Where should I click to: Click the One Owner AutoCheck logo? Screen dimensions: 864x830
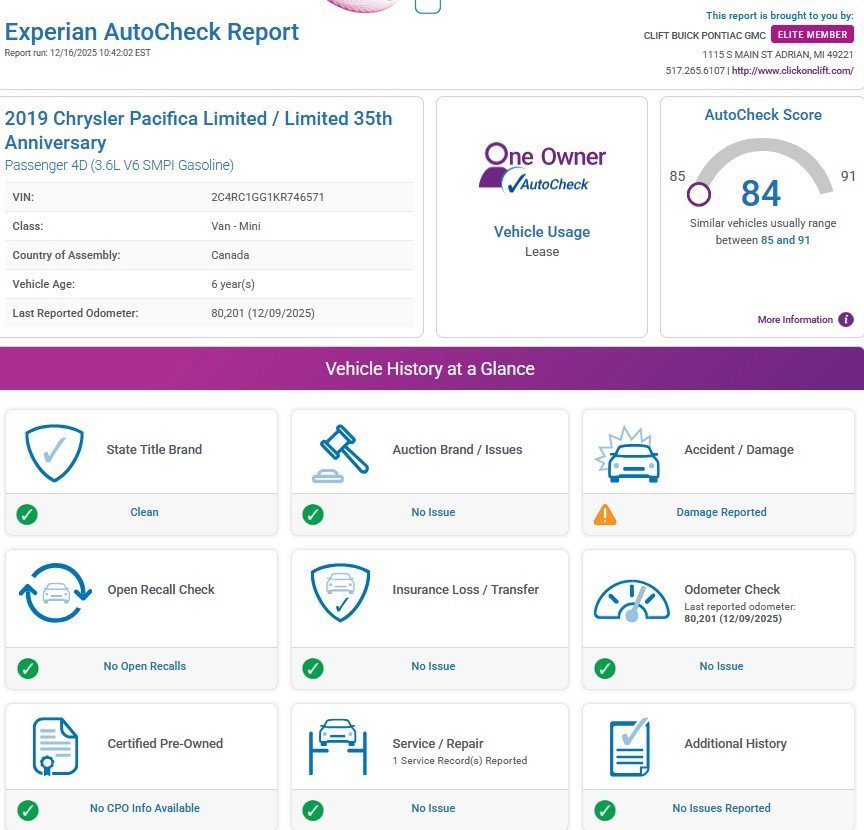point(542,167)
